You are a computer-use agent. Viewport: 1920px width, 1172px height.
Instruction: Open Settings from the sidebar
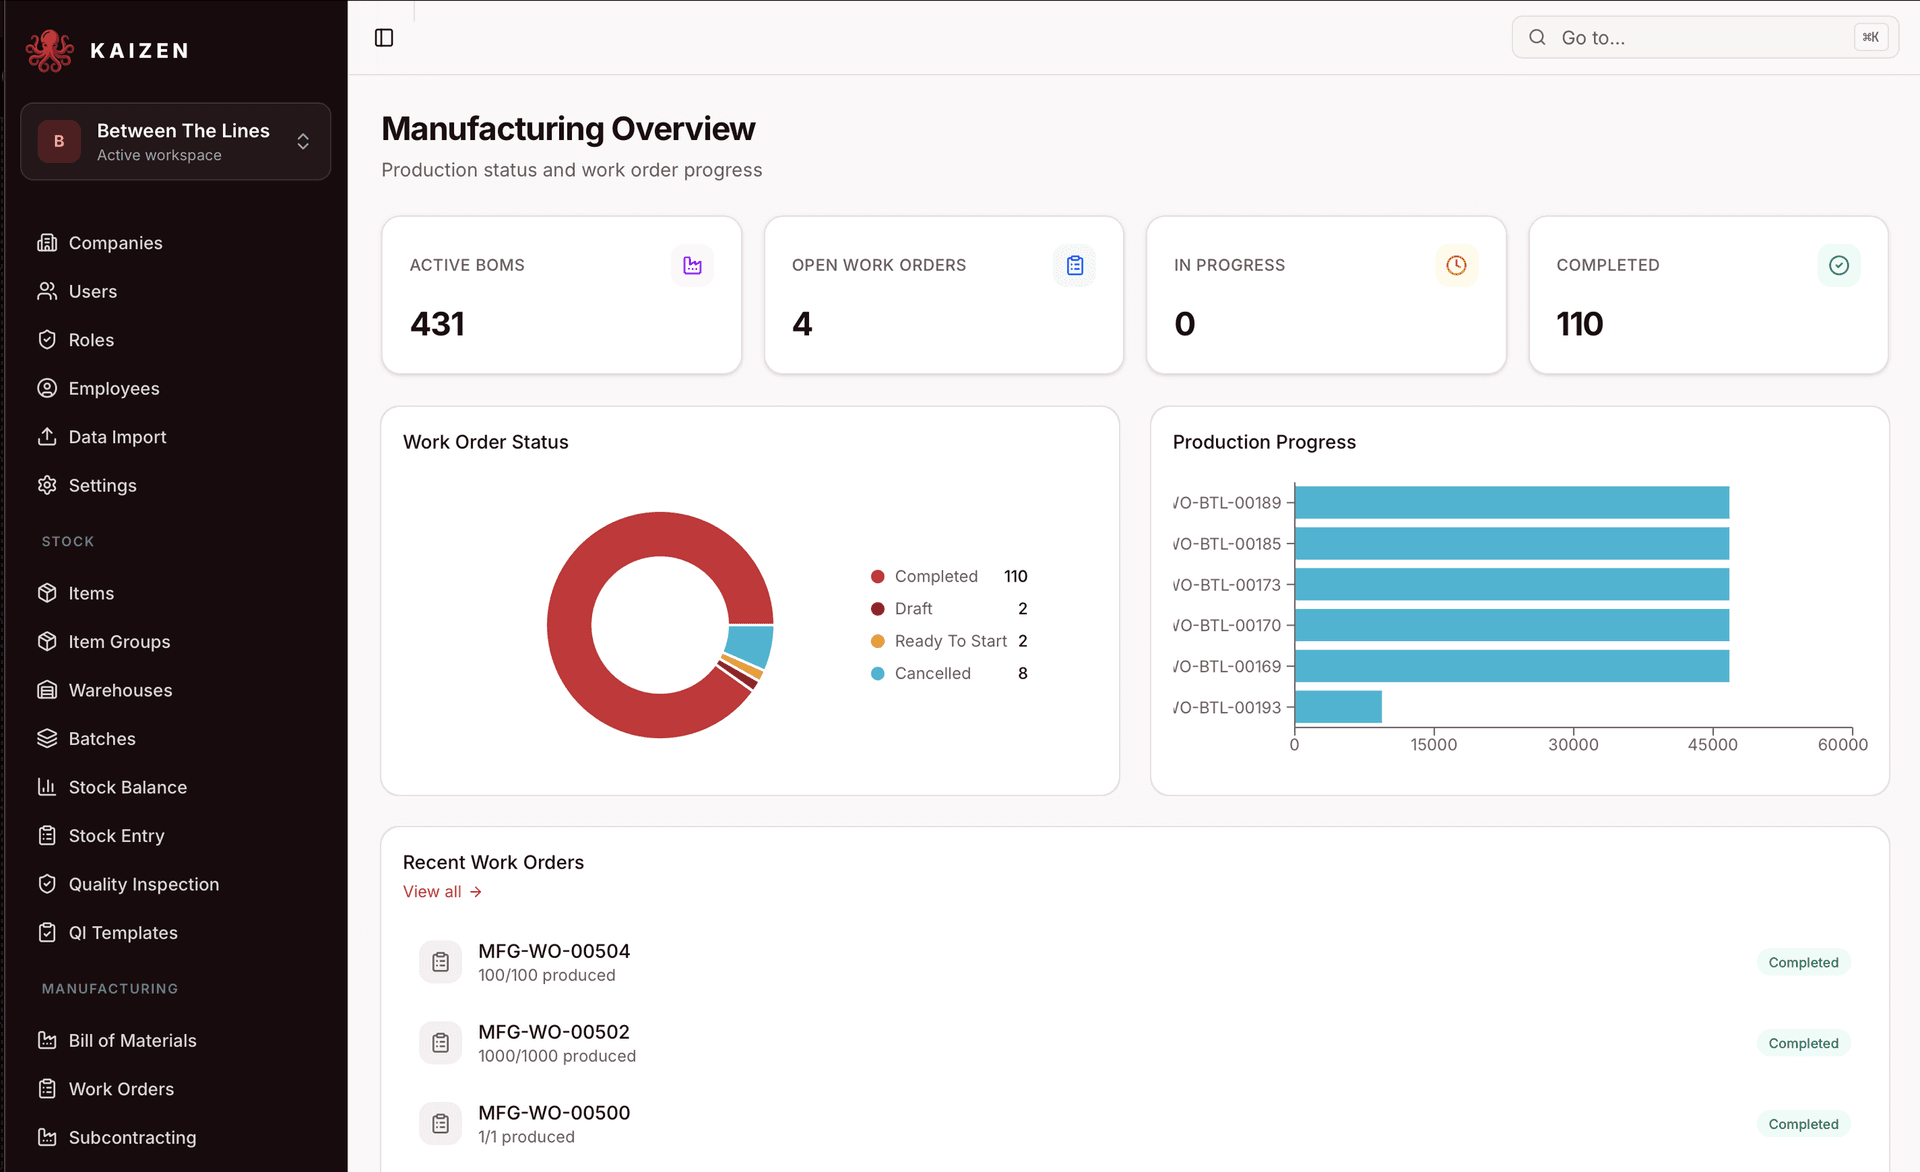[102, 485]
